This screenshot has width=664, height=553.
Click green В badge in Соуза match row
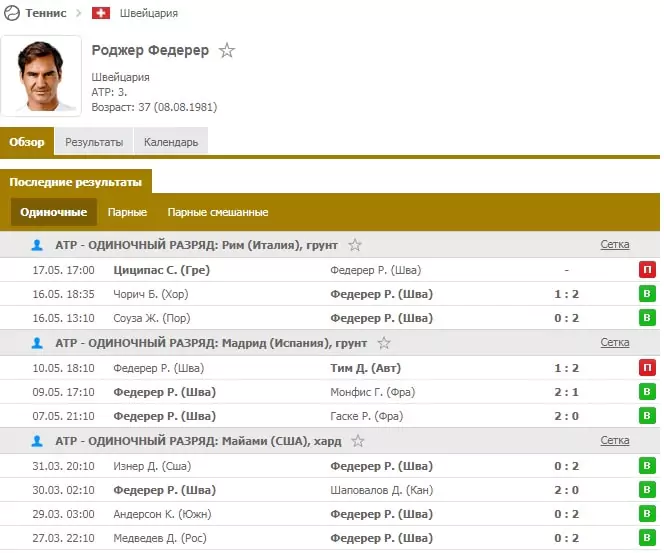tap(647, 318)
